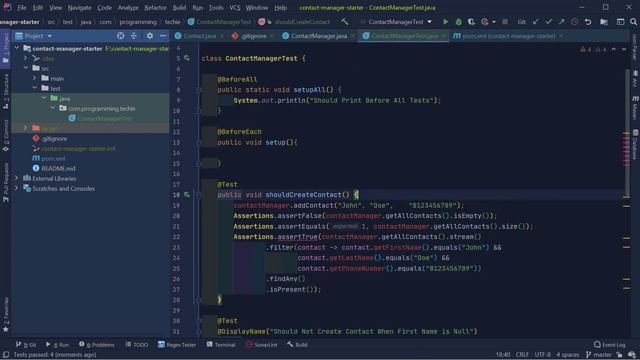Open the Ant tool window

[635, 78]
